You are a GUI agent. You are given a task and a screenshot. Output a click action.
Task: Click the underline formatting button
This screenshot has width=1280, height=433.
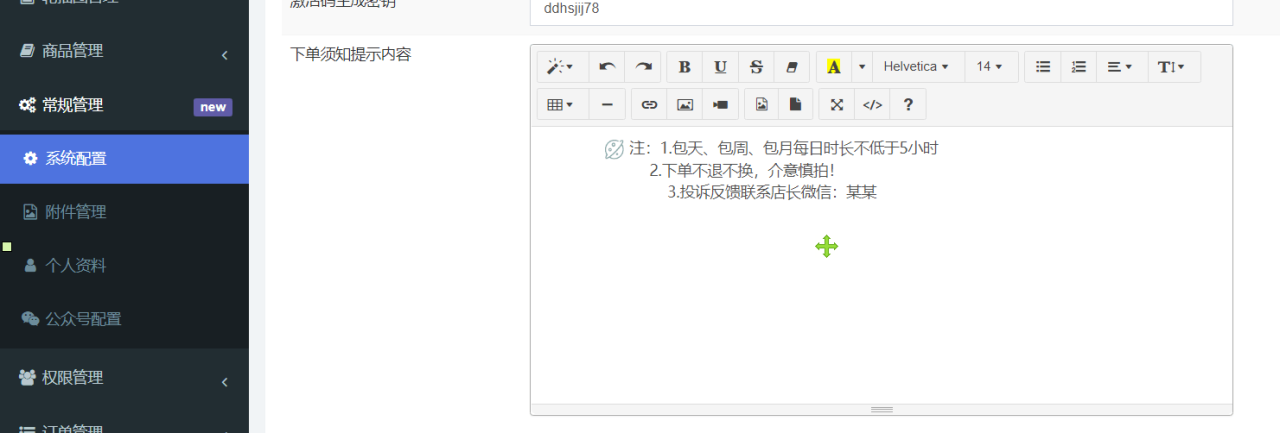click(720, 67)
